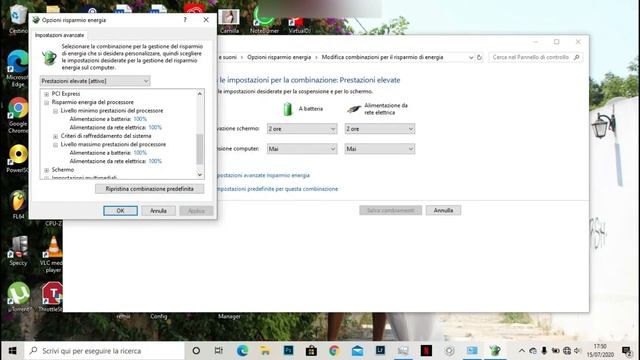Open screen-off dropdown for A batteria
This screenshot has width=640, height=360.
pyautogui.click(x=302, y=129)
